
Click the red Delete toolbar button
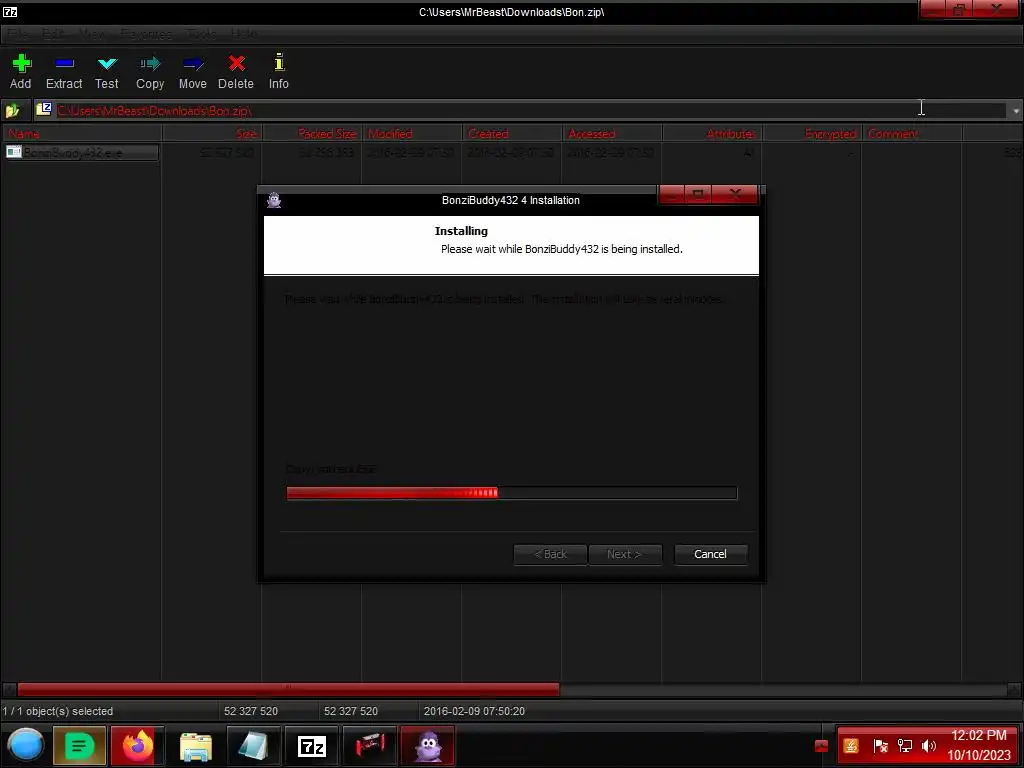click(x=236, y=72)
